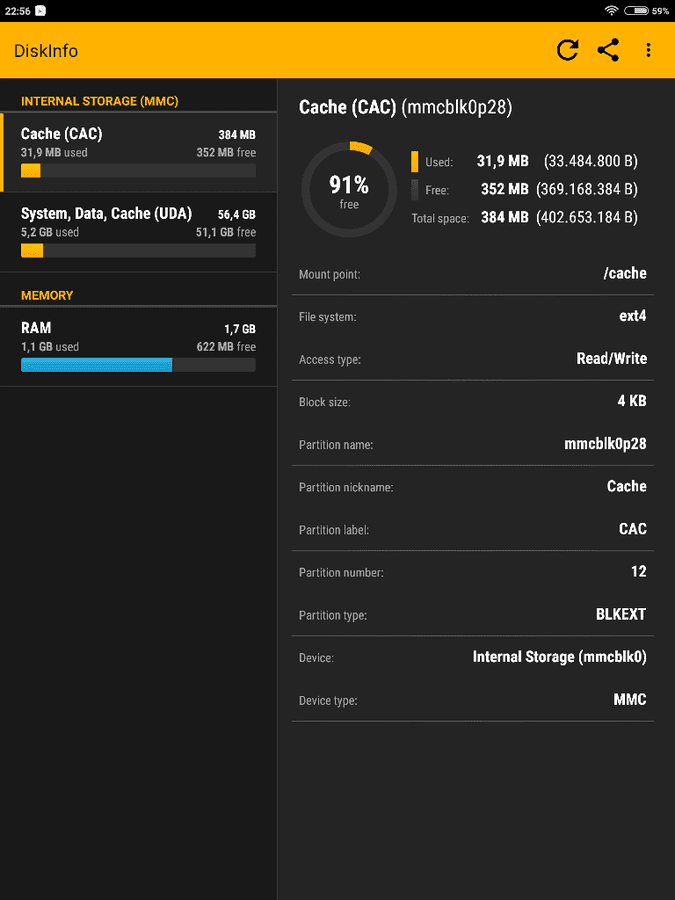This screenshot has height=900, width=675.
Task: Tap the 1,7 GB RAM total label
Action: tap(240, 329)
